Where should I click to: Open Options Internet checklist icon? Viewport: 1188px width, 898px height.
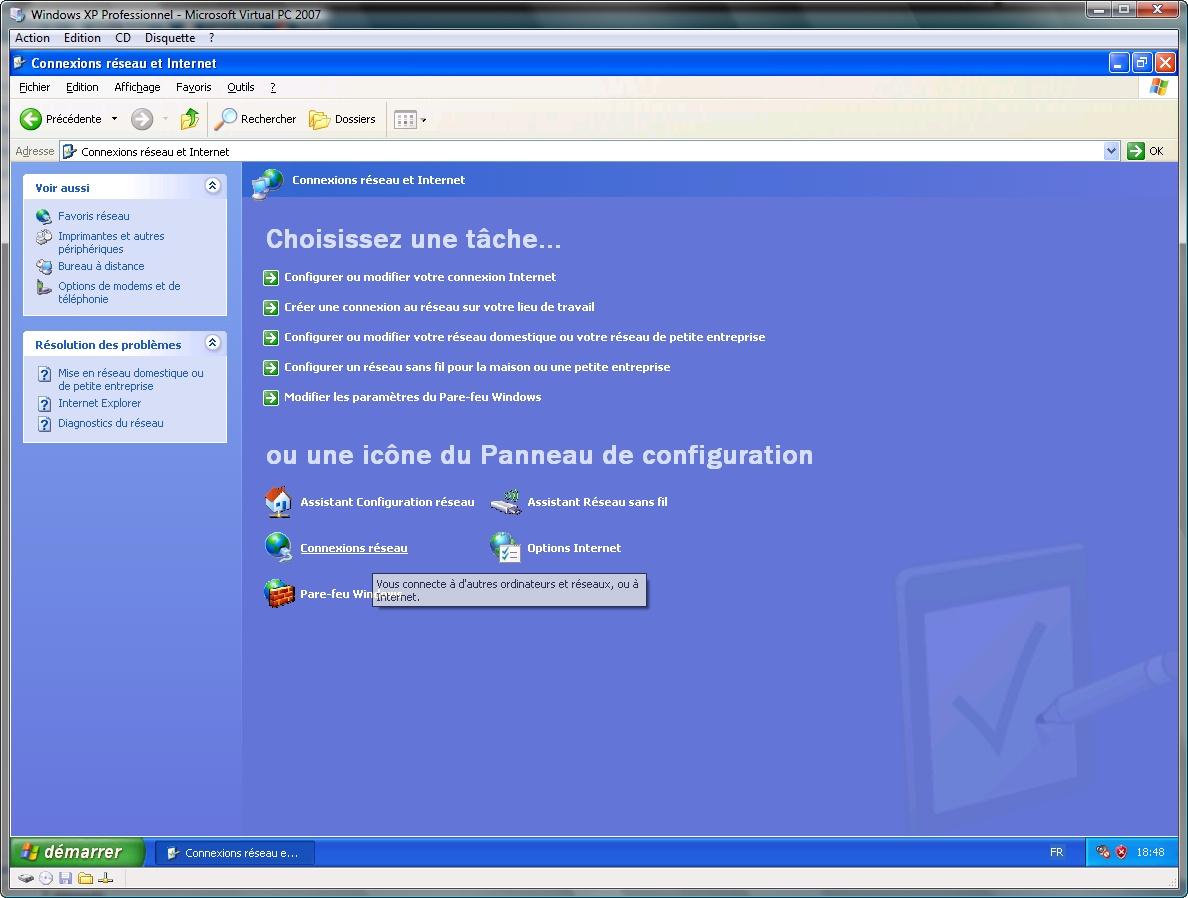click(x=505, y=547)
